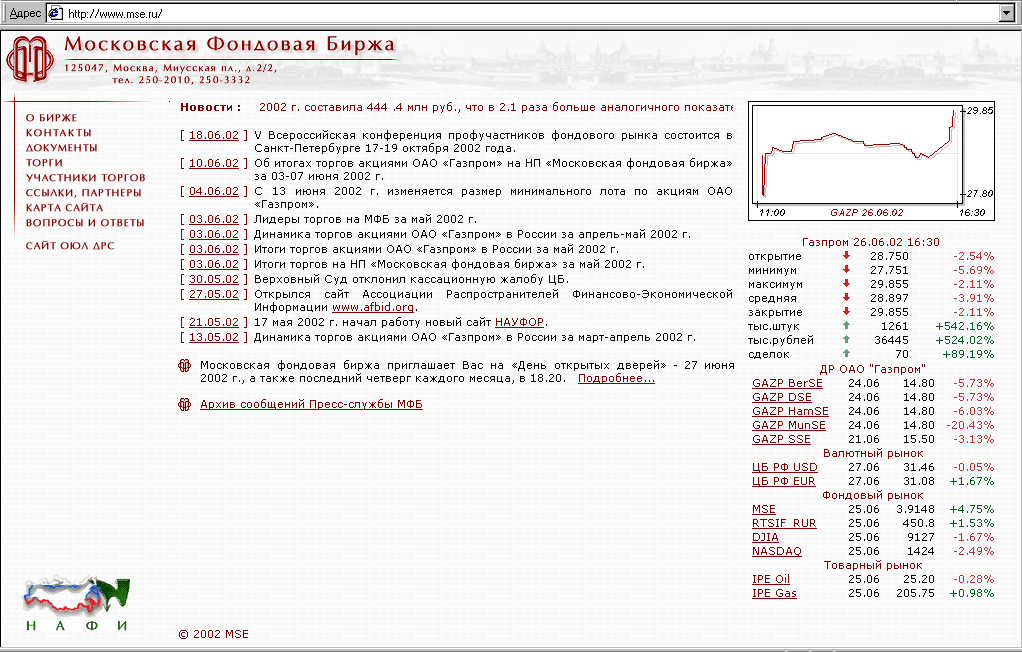Click the тыс.рублей value 36445
Viewport: 1022px width, 652px height.
891,340
